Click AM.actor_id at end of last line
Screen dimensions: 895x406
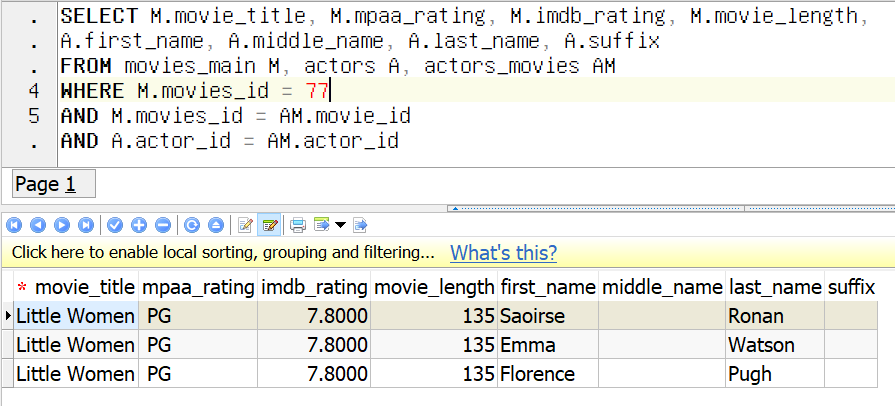333,140
